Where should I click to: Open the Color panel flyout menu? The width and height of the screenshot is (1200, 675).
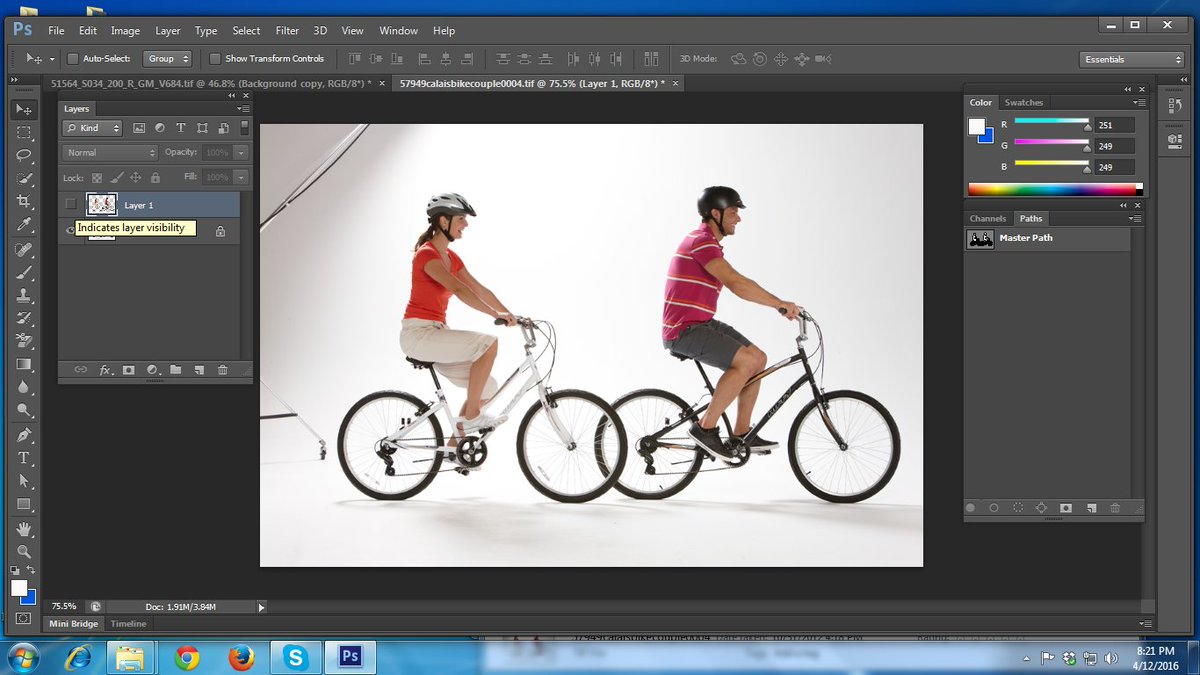pos(1138,102)
